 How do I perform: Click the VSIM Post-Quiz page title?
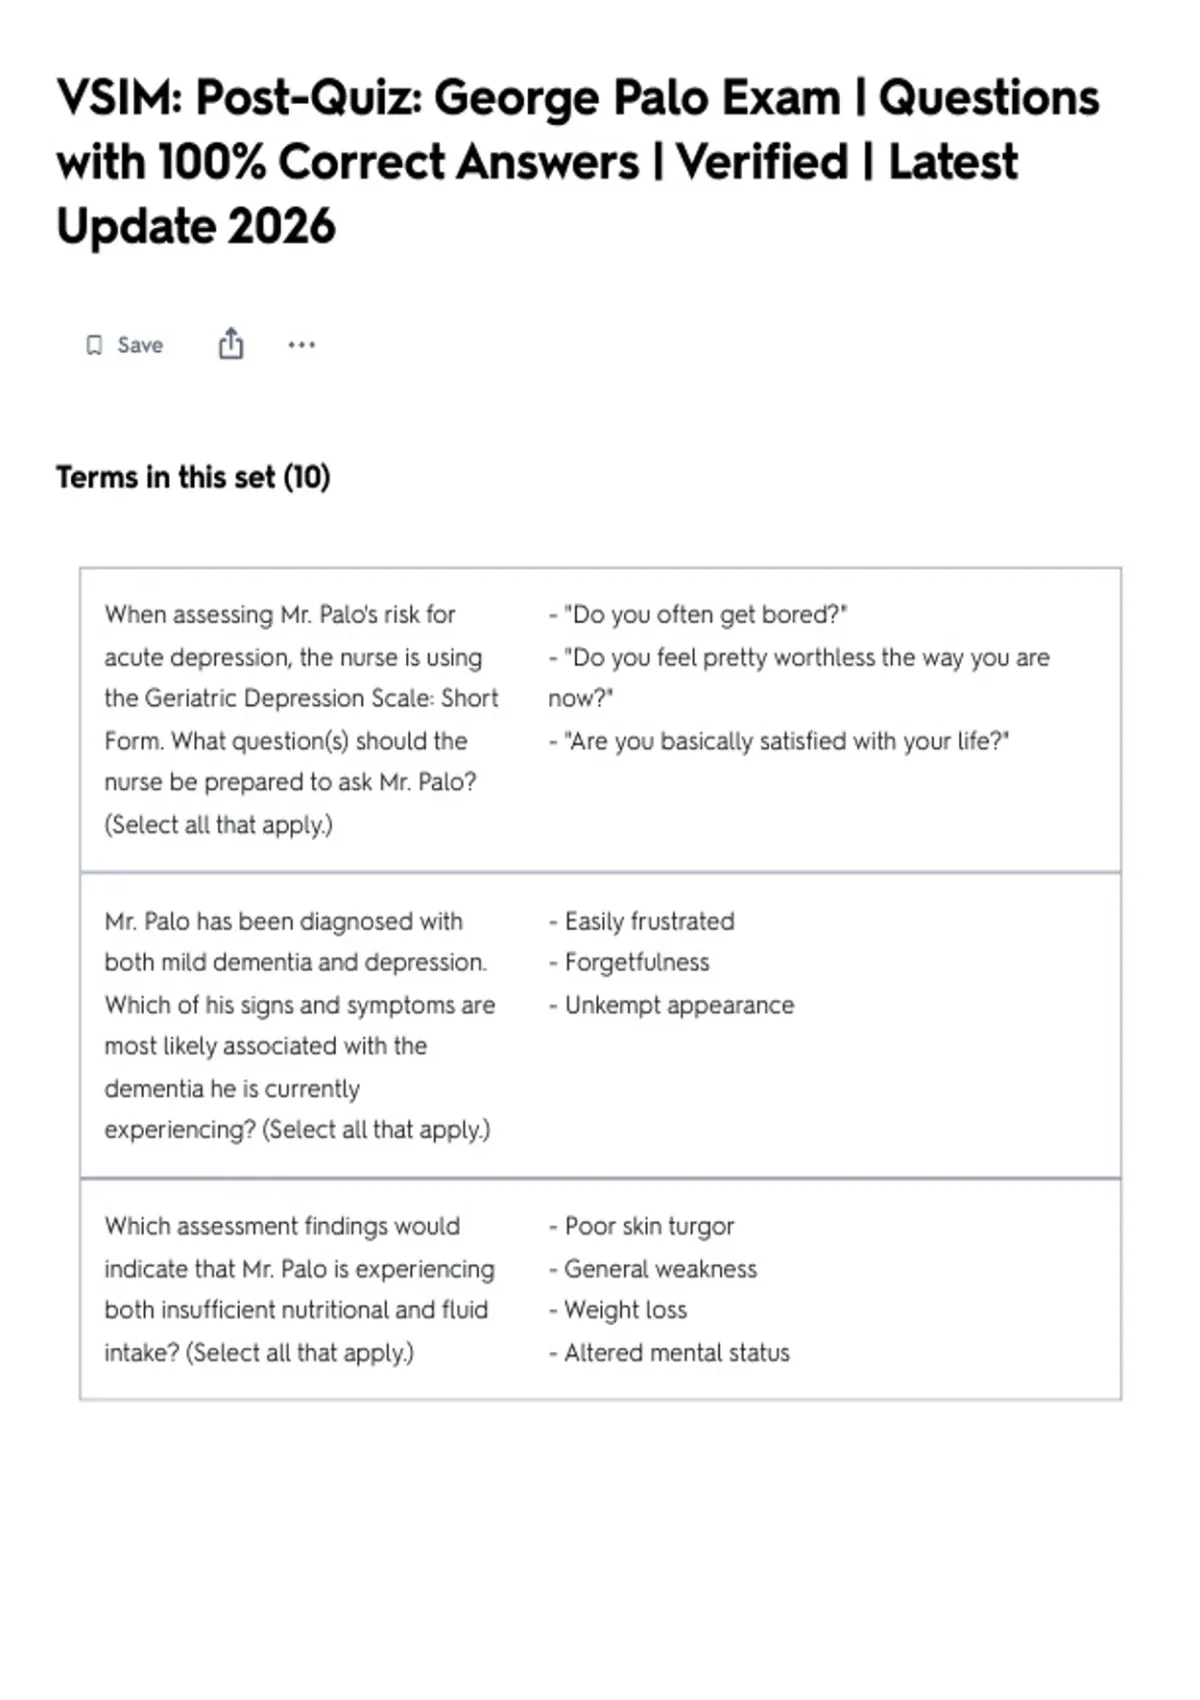(x=578, y=162)
